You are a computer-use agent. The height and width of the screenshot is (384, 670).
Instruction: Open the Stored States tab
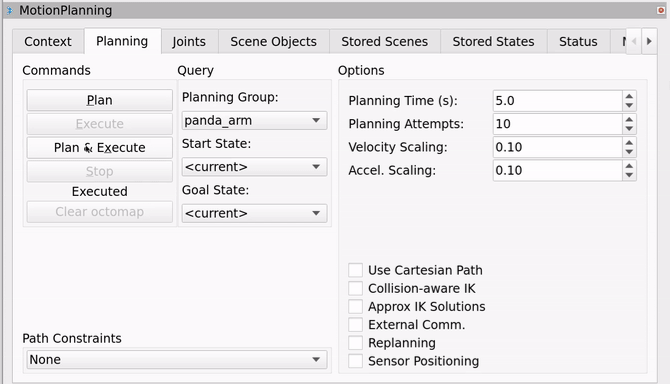tap(494, 41)
